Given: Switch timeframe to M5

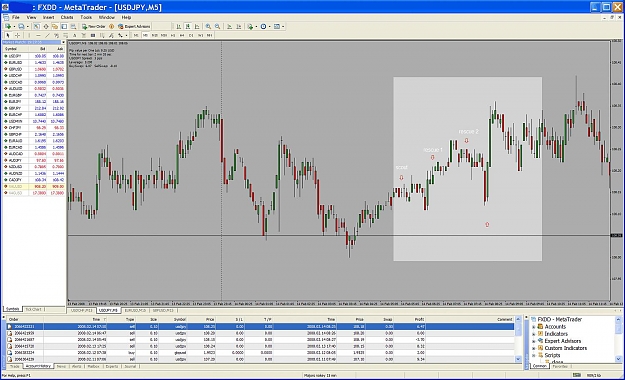Looking at the screenshot, I should (145, 35).
